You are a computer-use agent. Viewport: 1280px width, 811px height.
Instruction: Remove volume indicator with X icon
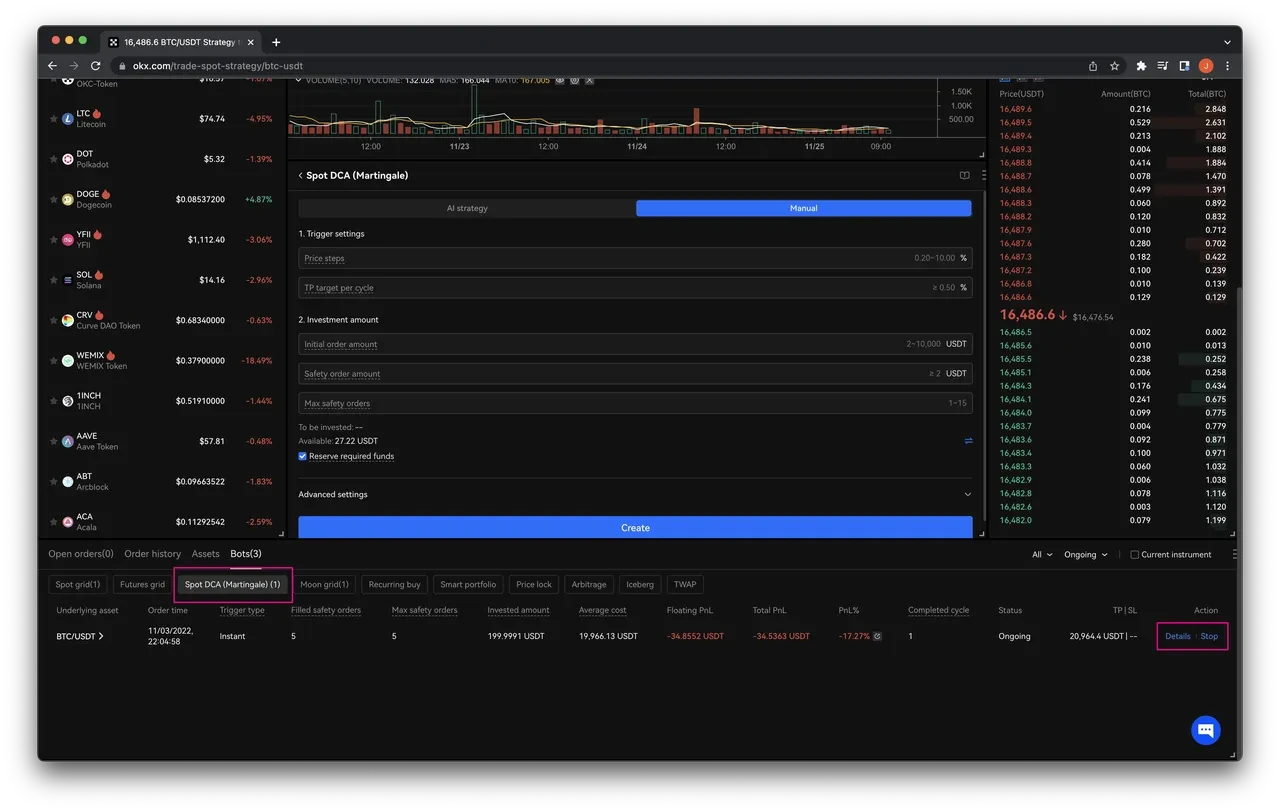589,80
